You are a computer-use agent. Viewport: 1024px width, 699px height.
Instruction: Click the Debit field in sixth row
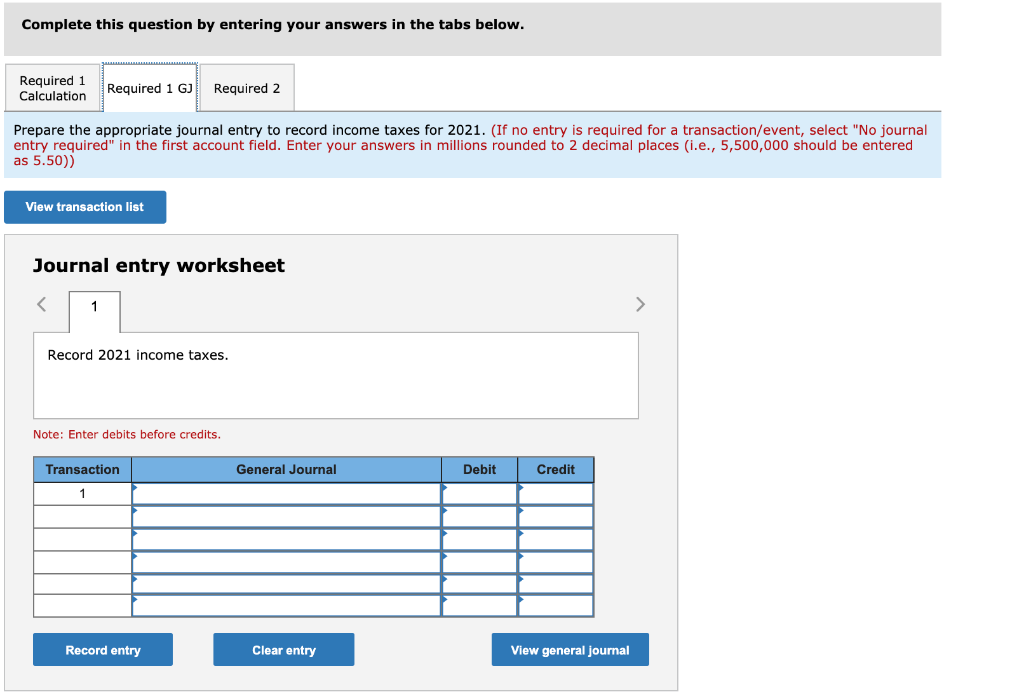[479, 606]
